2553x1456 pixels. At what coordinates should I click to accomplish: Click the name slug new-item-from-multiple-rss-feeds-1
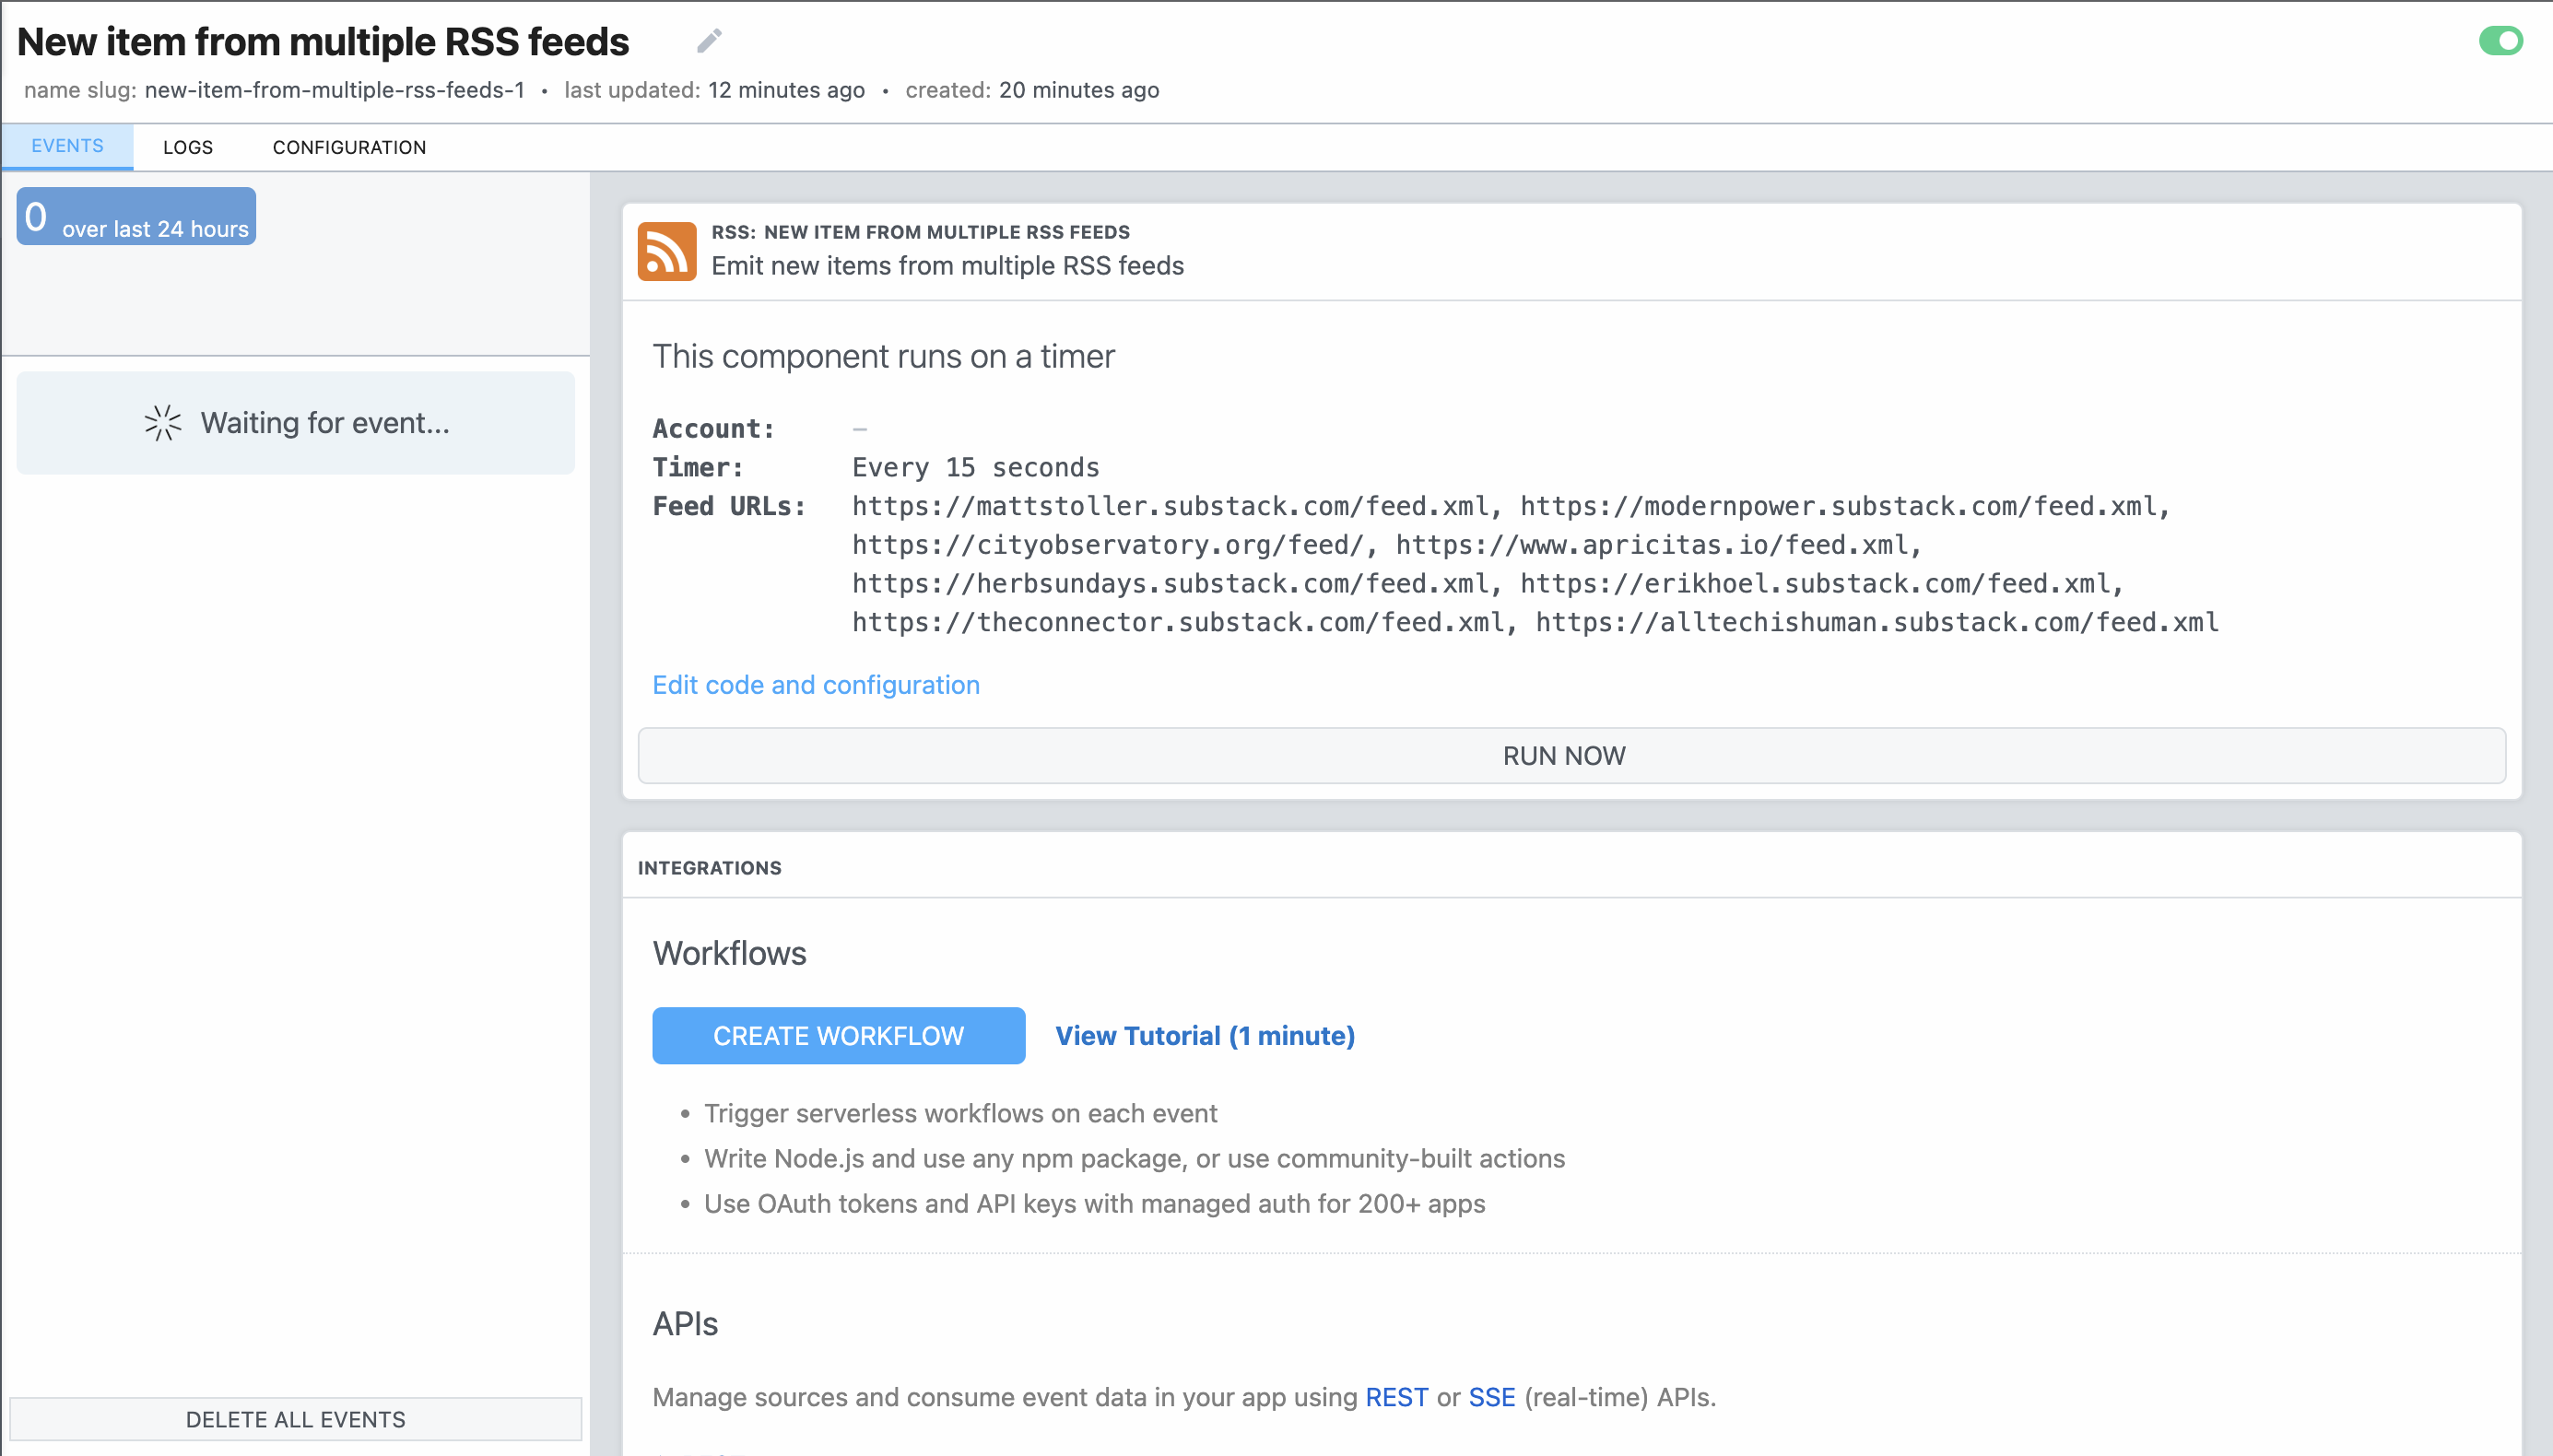pyautogui.click(x=336, y=89)
